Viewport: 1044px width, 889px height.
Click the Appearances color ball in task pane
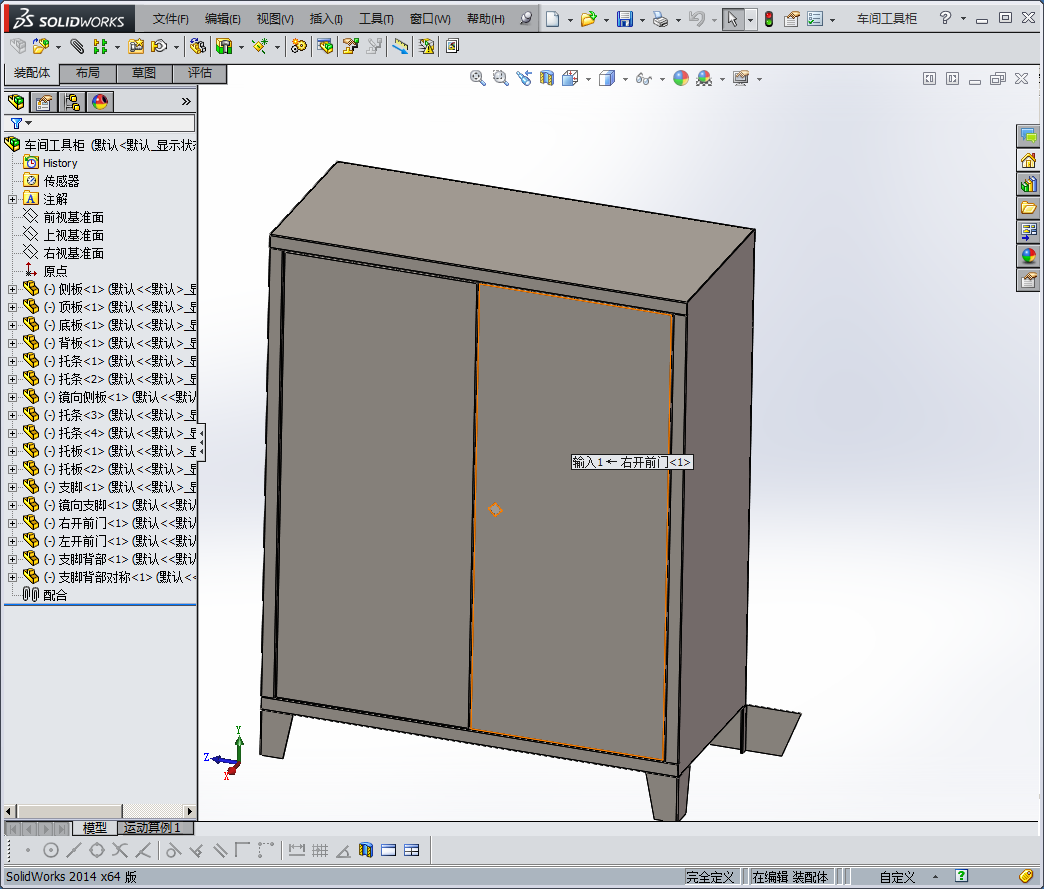[1028, 256]
